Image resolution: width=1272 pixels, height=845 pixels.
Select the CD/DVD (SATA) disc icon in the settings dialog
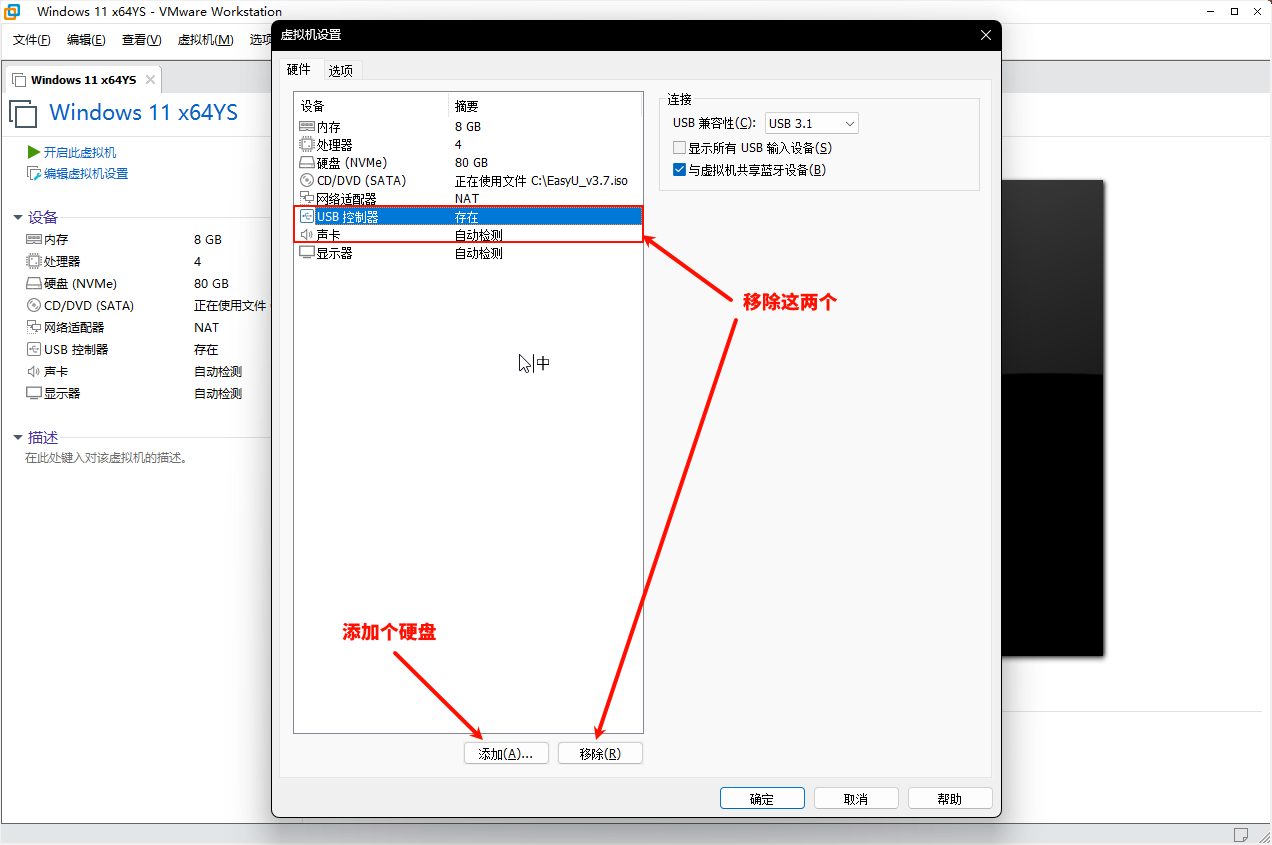click(x=307, y=181)
